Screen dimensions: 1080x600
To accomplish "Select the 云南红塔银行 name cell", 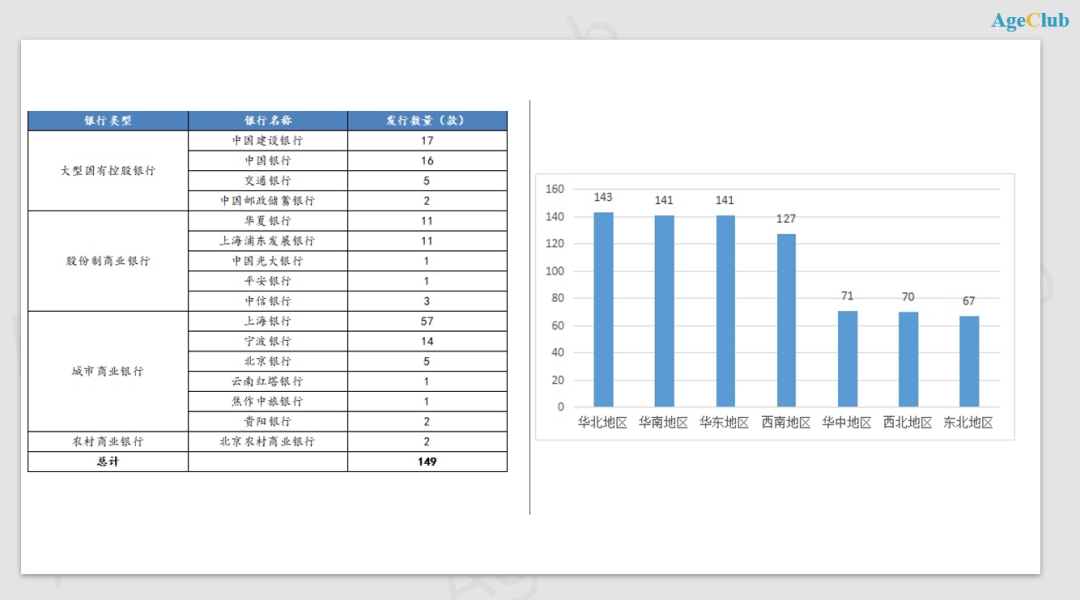I will pyautogui.click(x=268, y=381).
